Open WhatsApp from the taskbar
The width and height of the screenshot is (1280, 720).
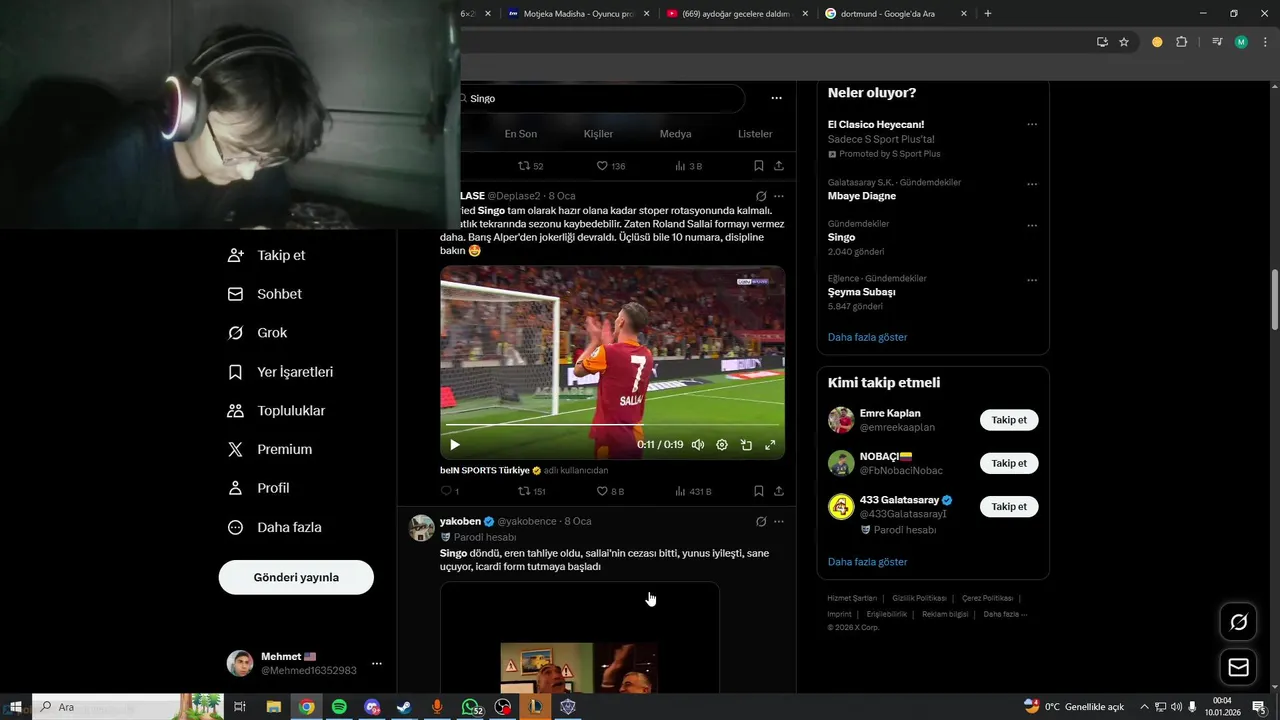(470, 707)
